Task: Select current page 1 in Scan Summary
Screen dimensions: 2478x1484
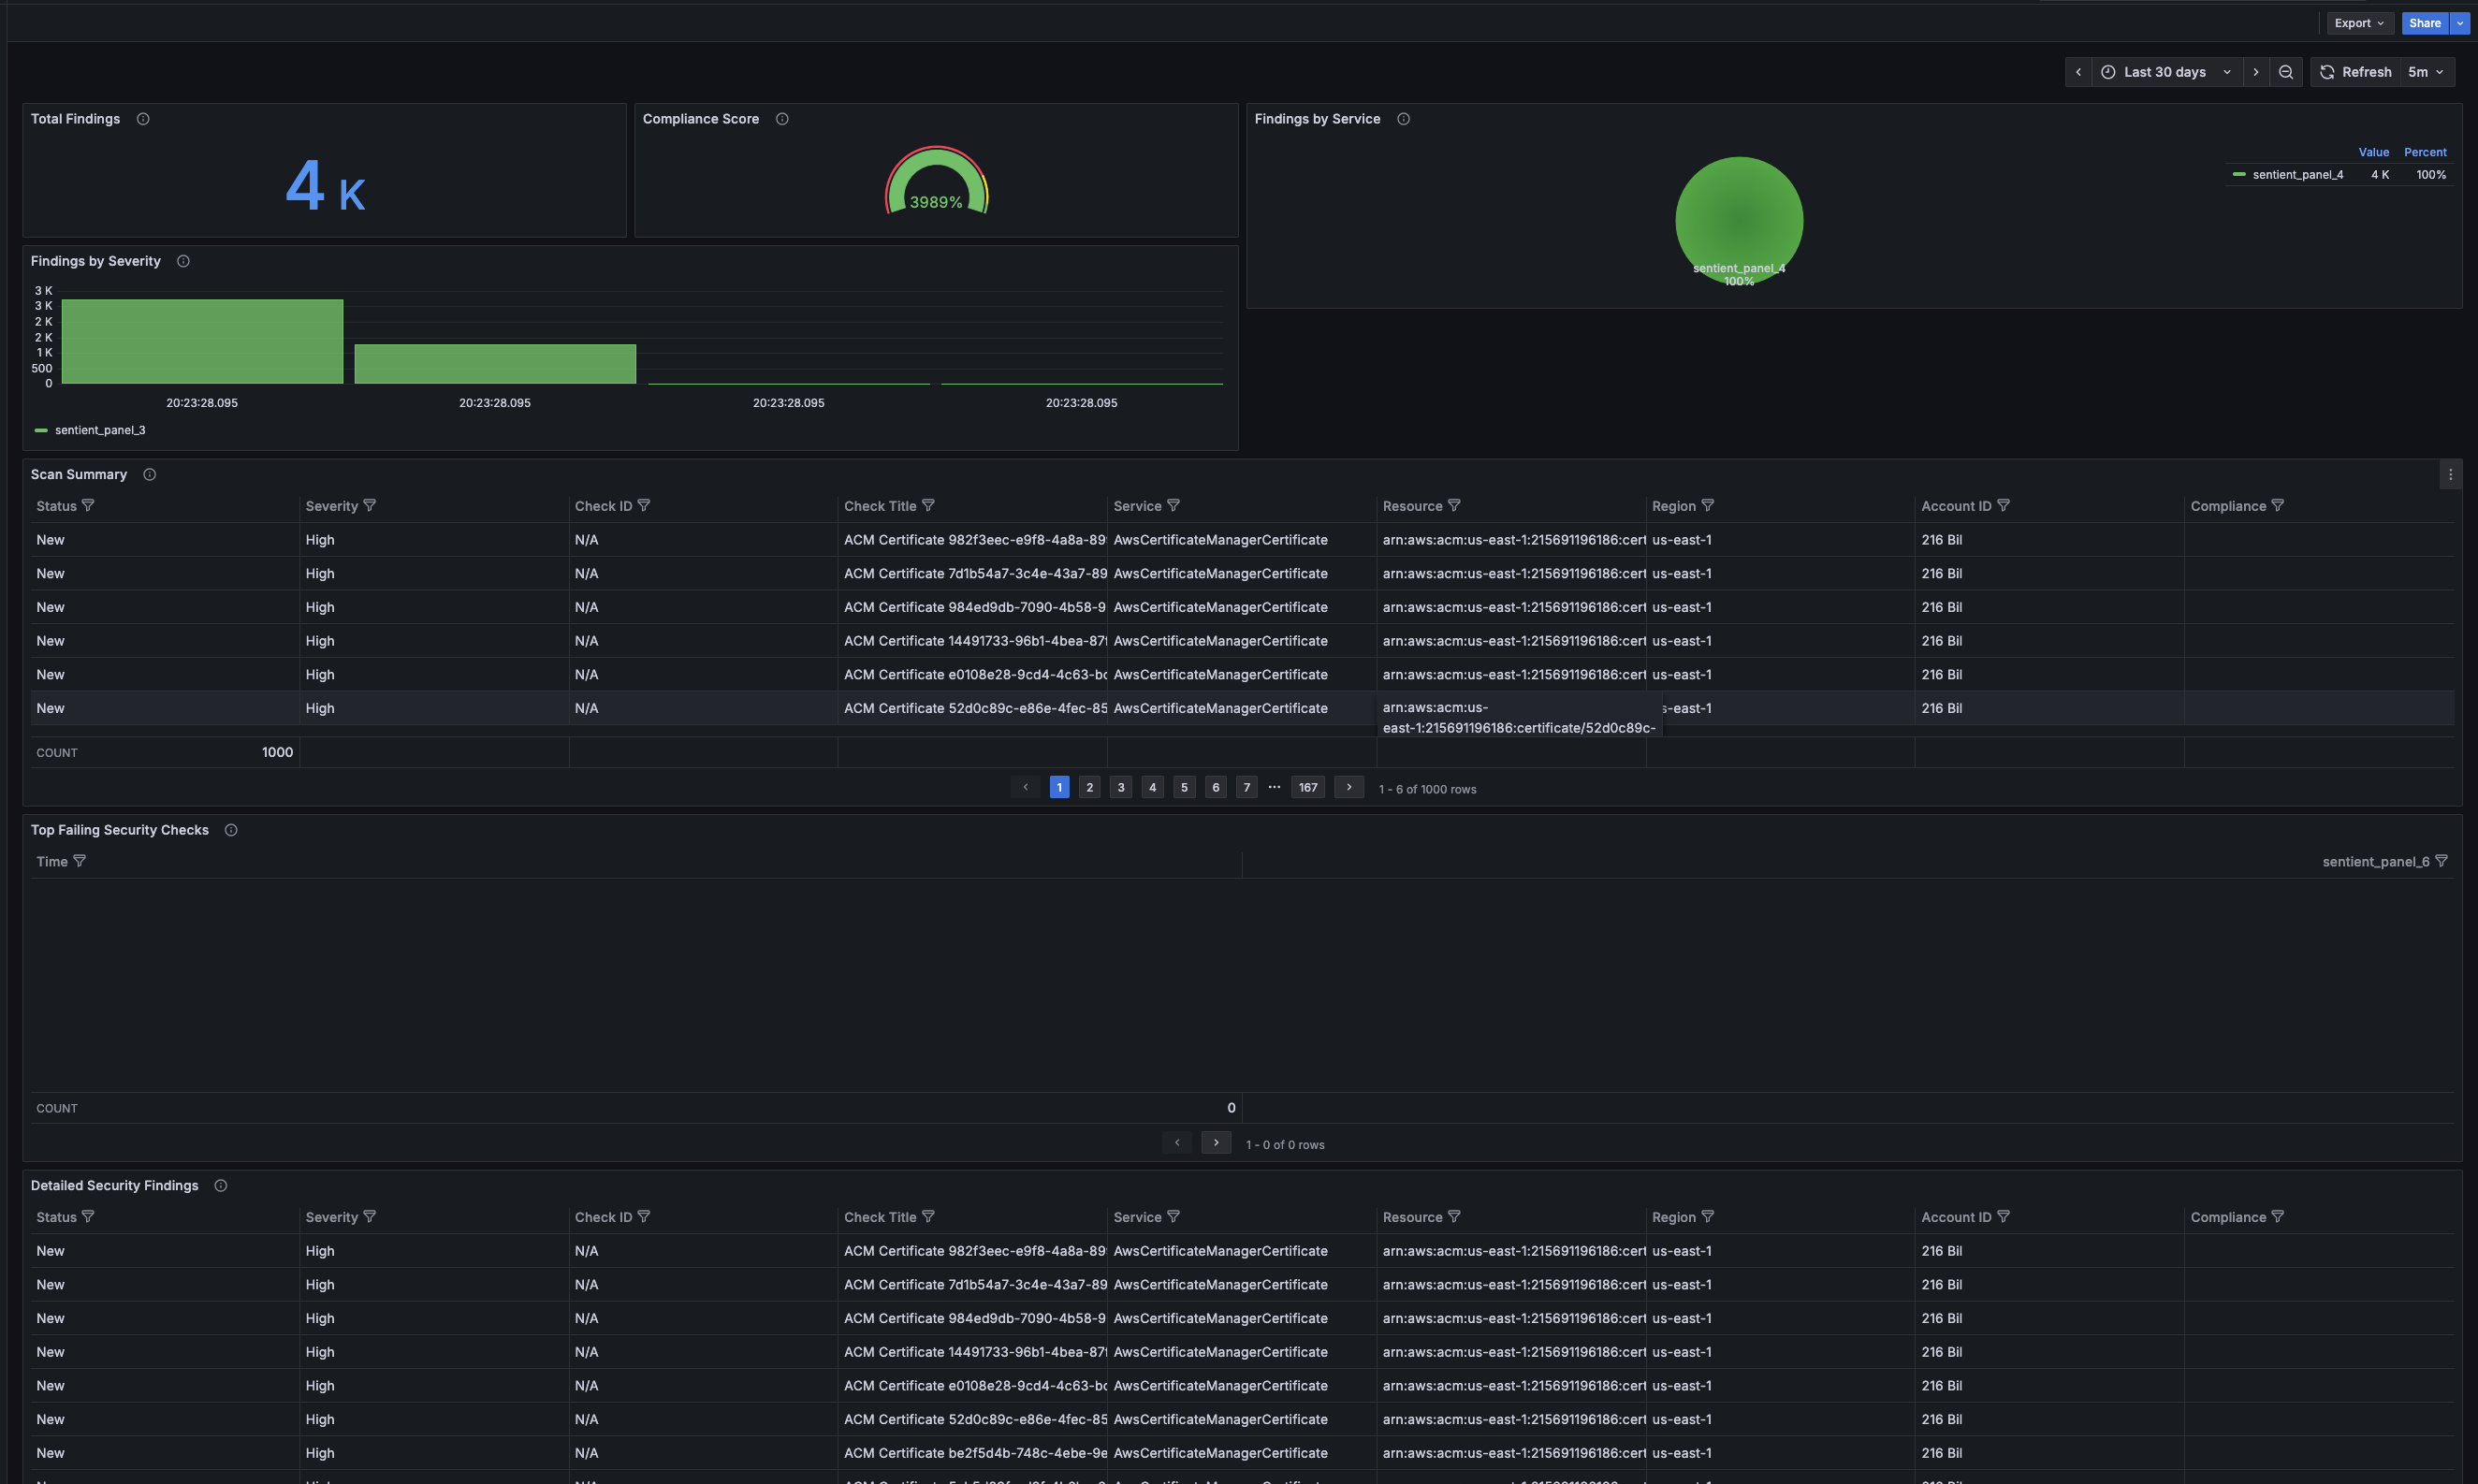Action: [1059, 787]
